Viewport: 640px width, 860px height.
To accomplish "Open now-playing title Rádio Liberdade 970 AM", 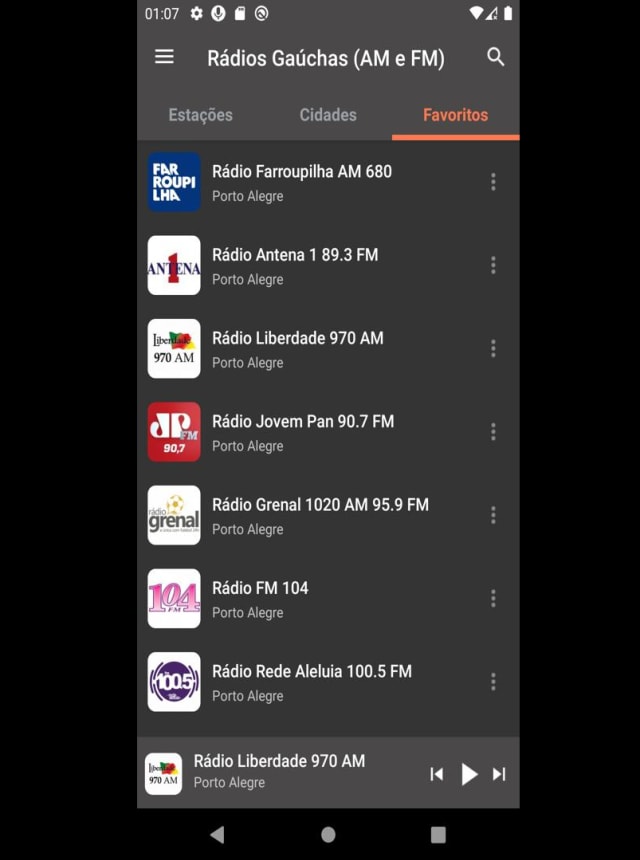I will (x=279, y=761).
